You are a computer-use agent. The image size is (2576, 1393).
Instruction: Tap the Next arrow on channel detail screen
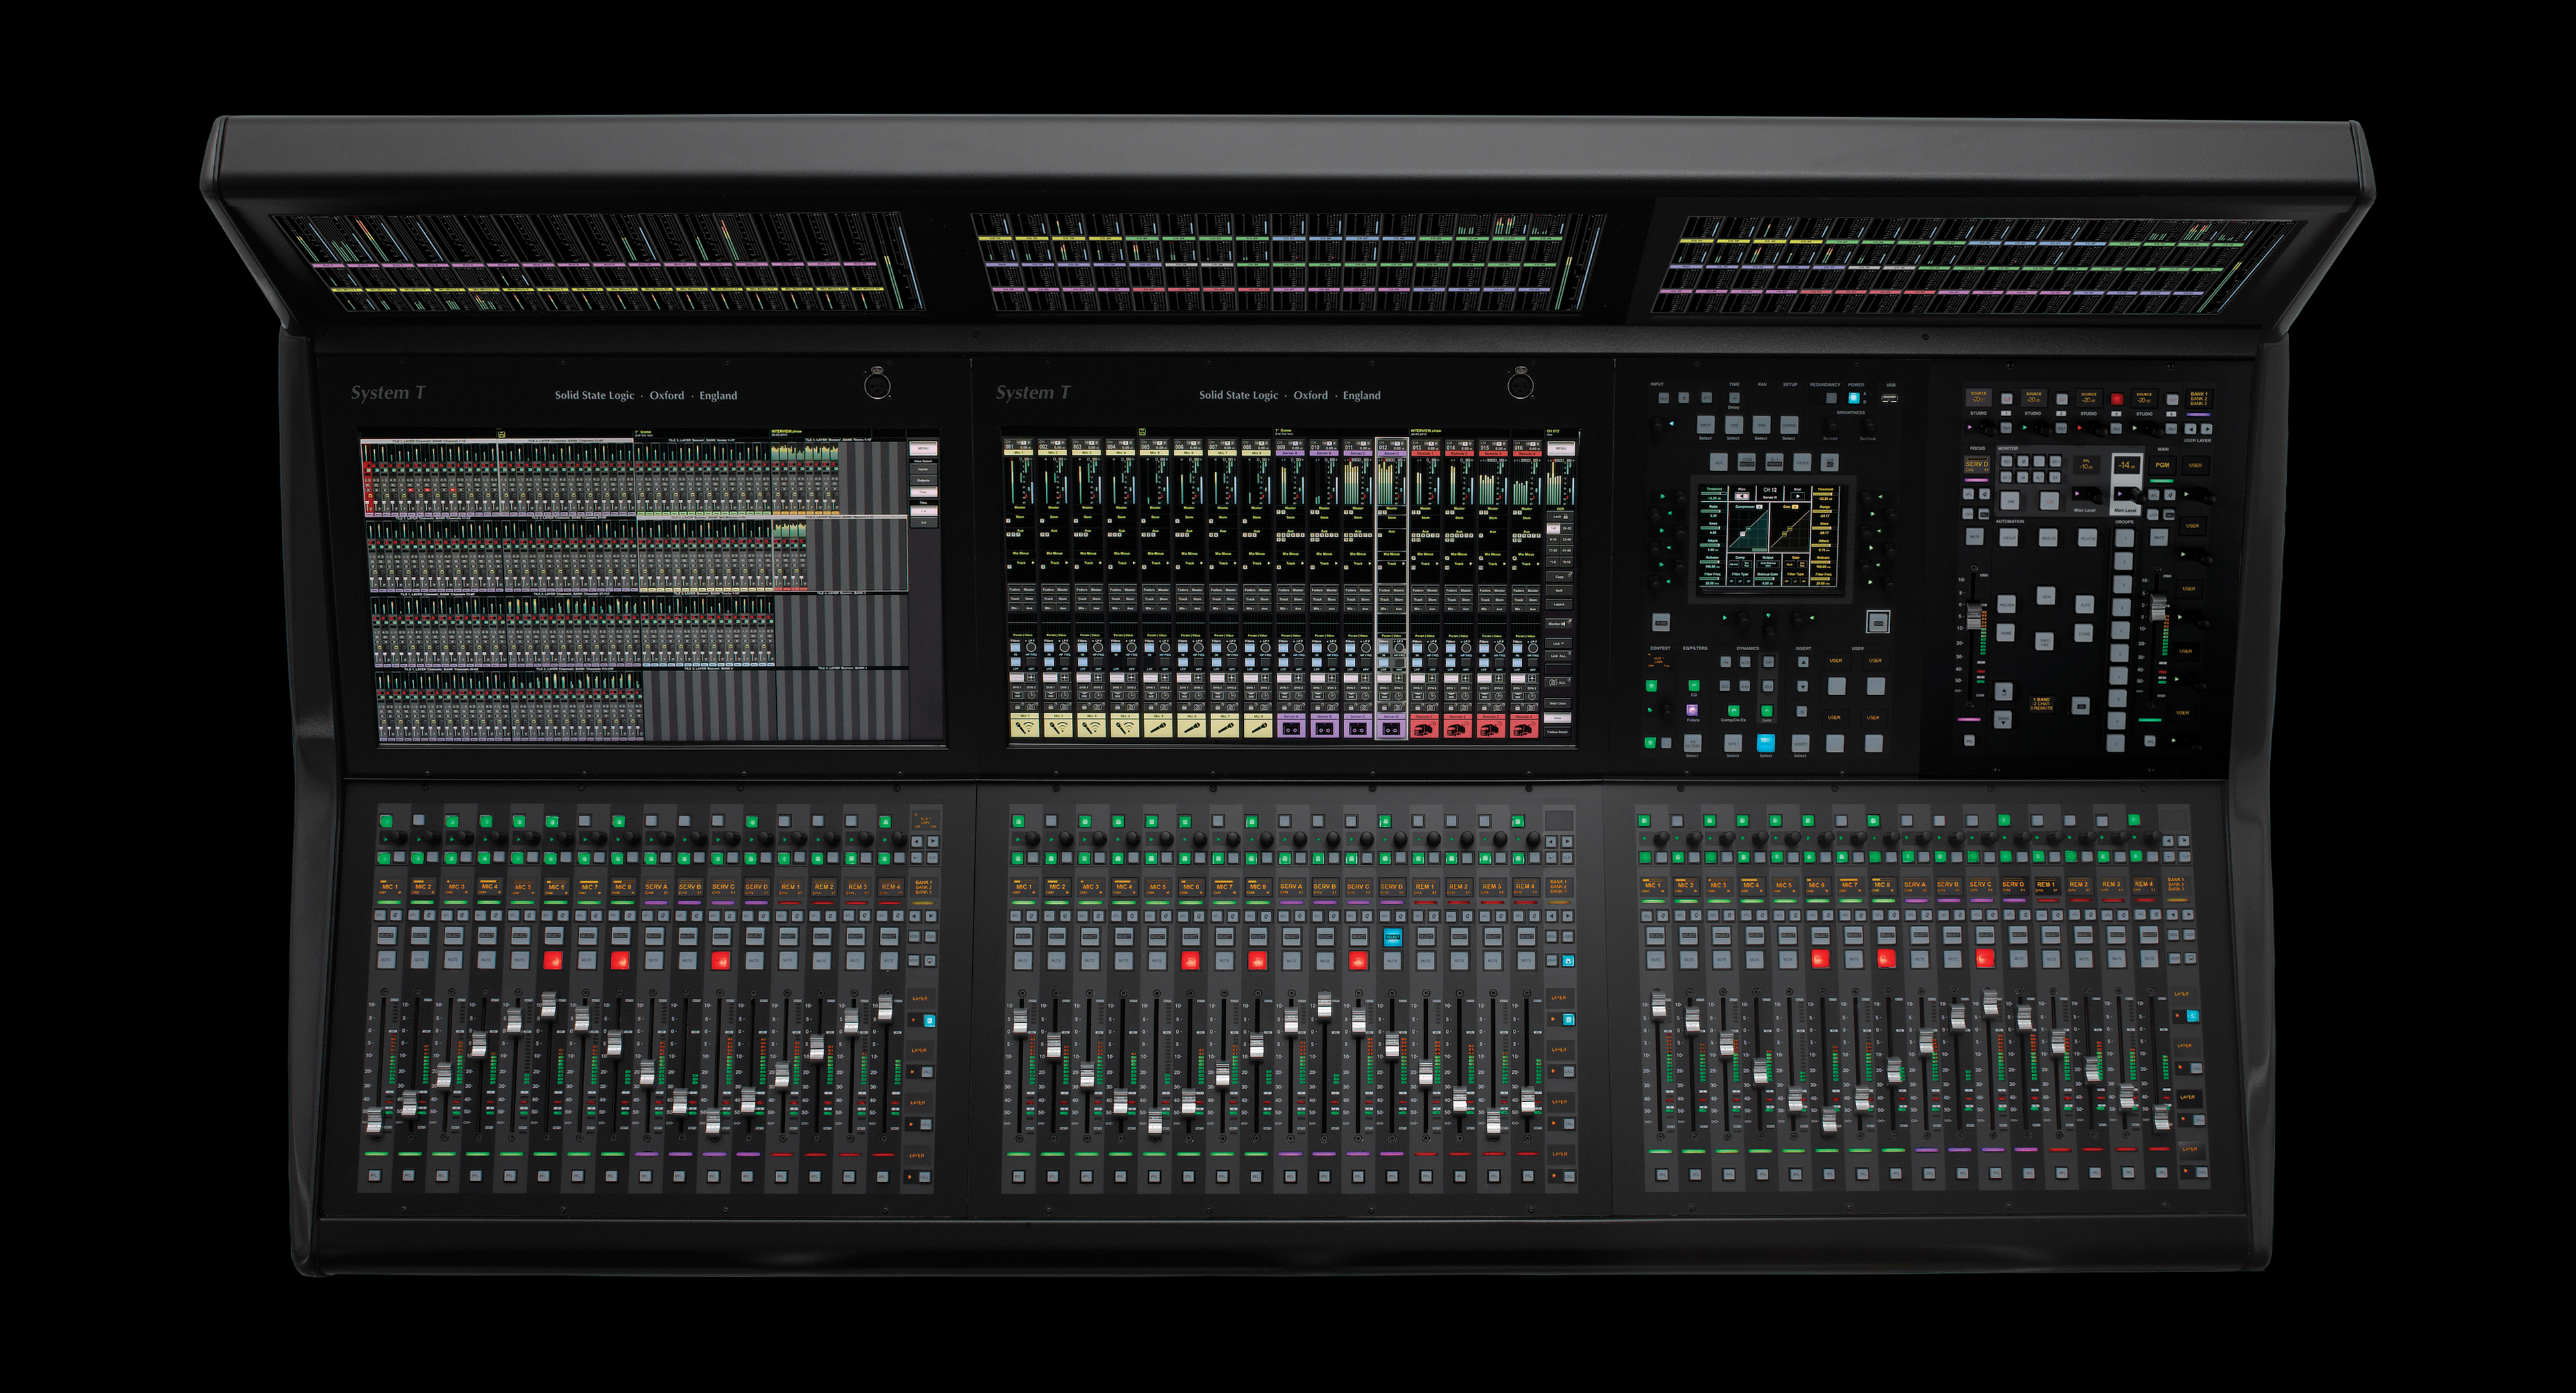click(1798, 497)
